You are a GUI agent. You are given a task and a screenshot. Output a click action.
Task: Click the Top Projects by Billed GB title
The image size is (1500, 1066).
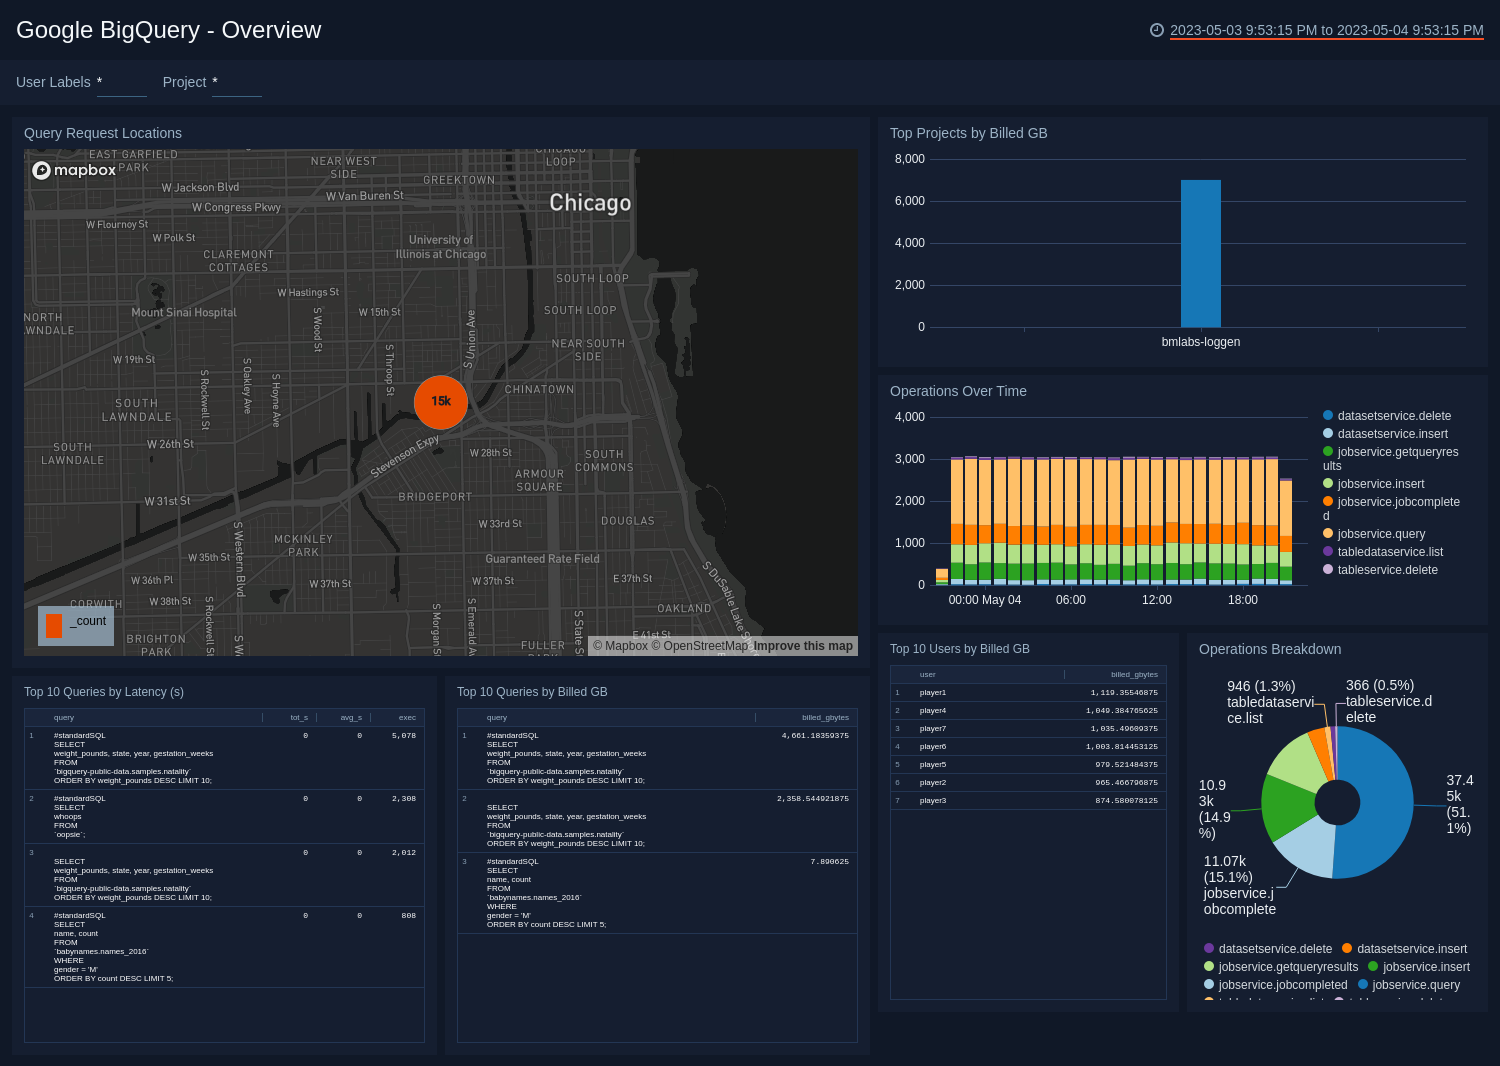(969, 133)
